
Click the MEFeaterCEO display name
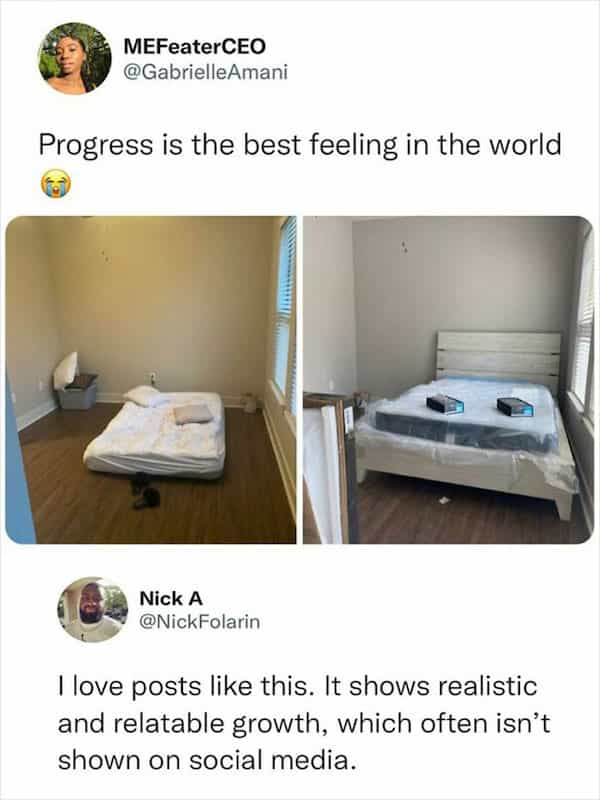[194, 46]
